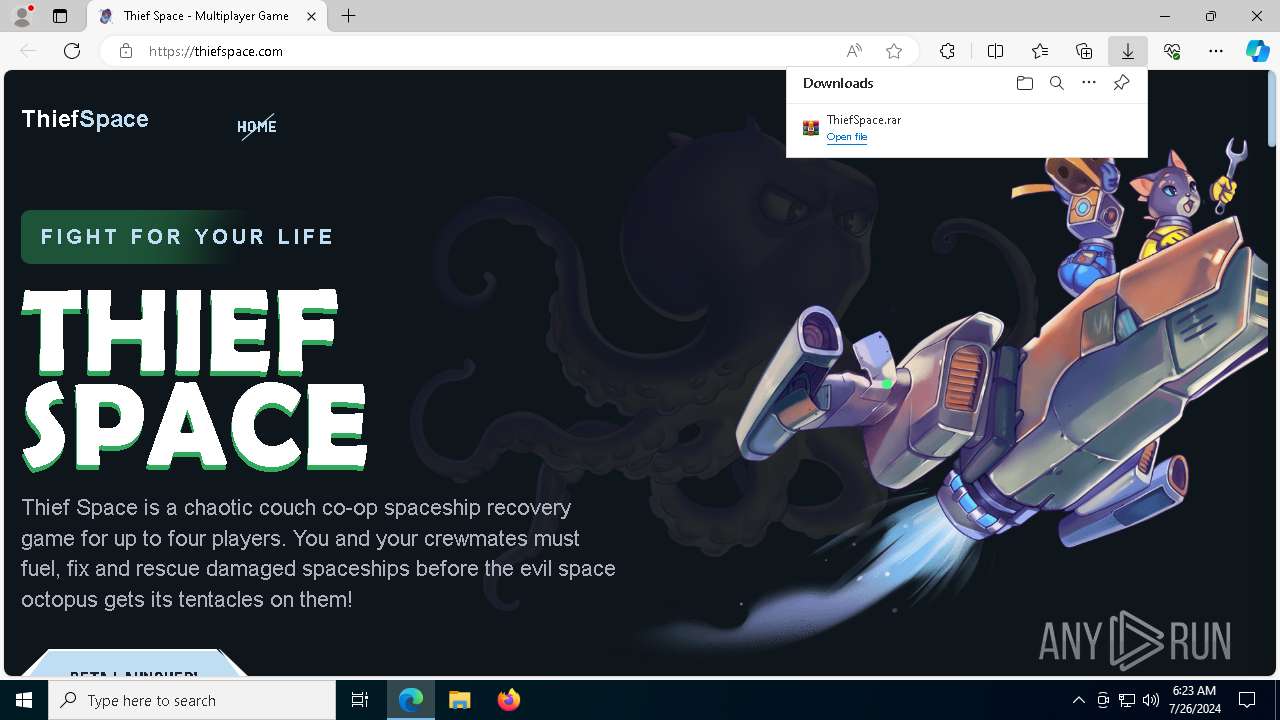Open Task View on taskbar
The image size is (1280, 720).
[360, 700]
